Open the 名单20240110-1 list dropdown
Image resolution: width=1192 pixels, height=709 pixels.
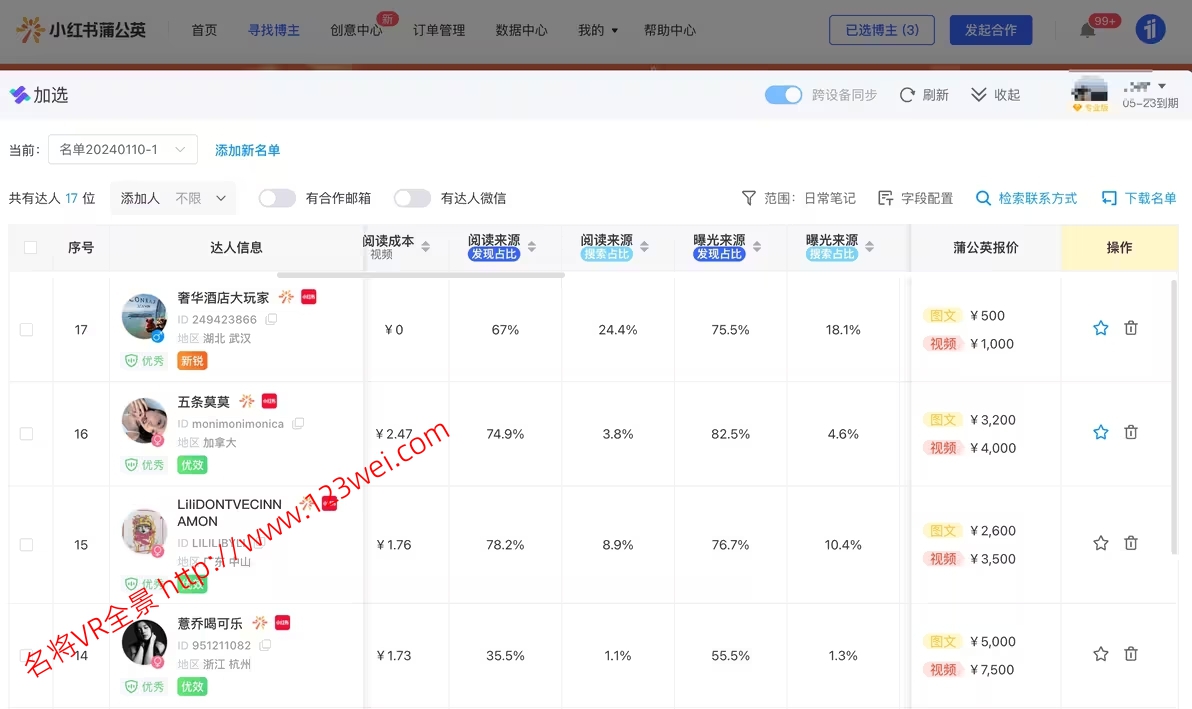point(122,148)
